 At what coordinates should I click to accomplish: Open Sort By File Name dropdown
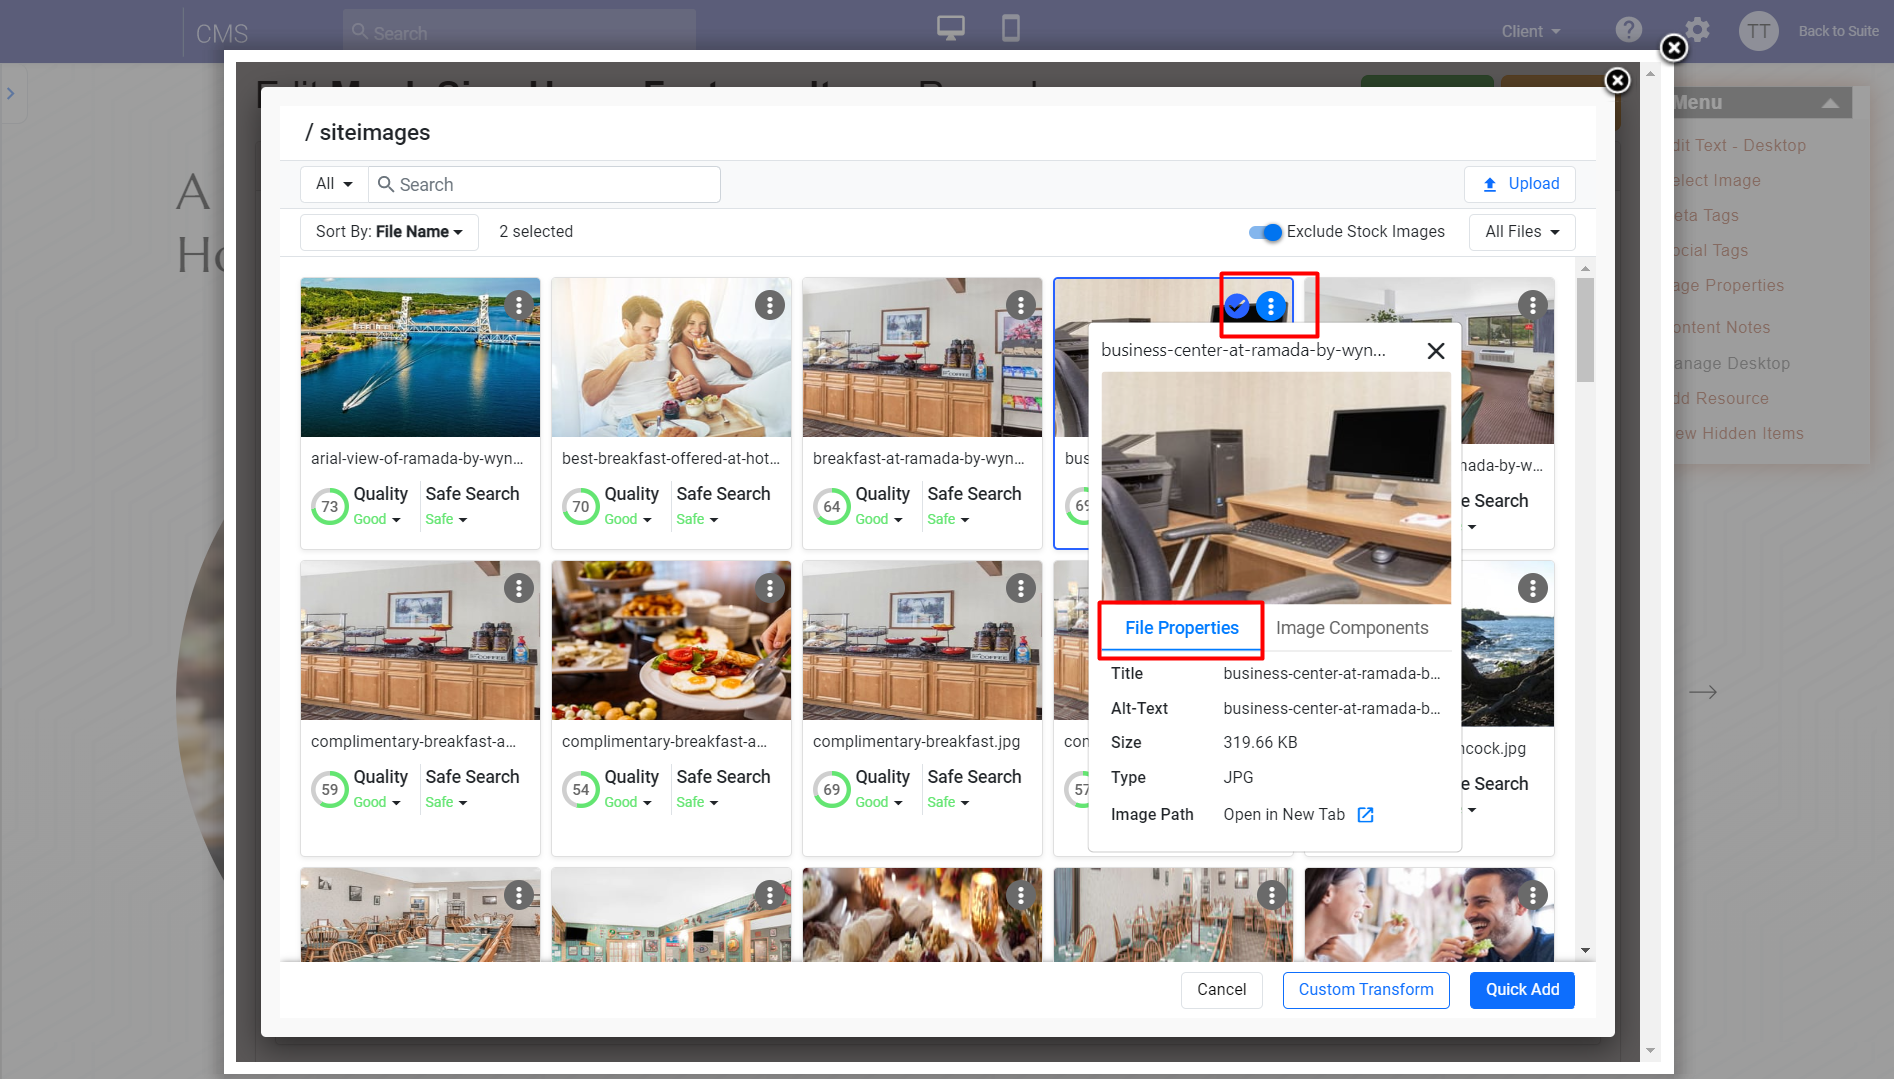tap(389, 232)
